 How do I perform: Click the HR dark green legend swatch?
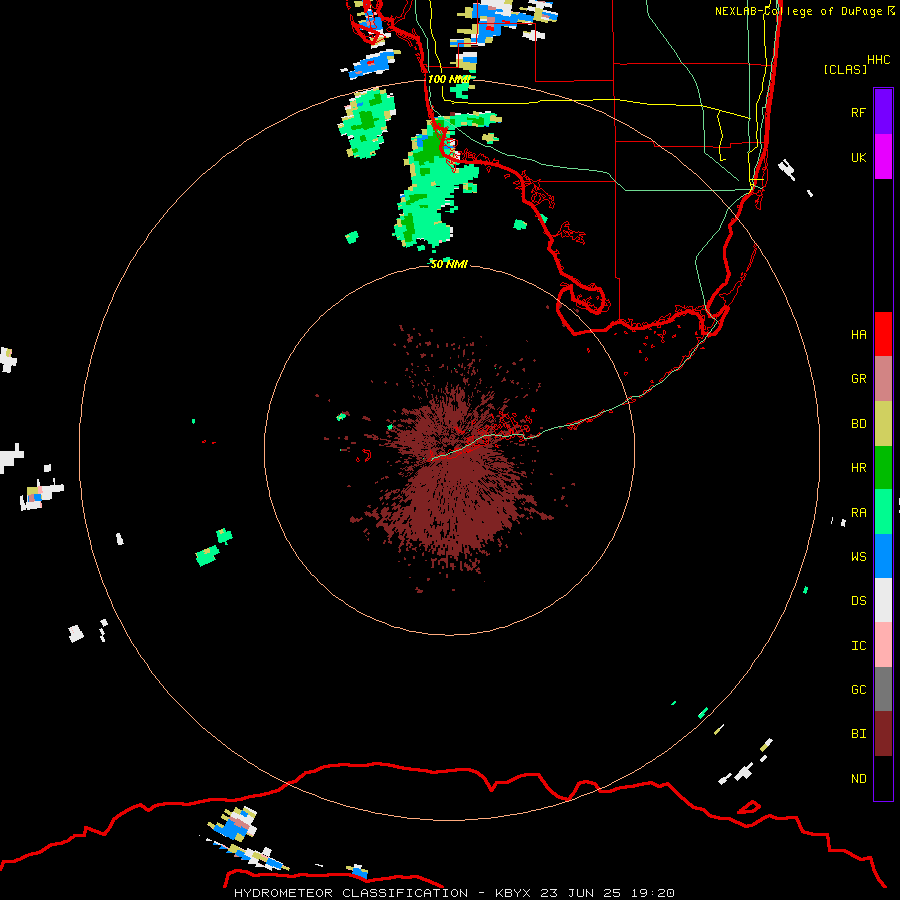point(883,467)
